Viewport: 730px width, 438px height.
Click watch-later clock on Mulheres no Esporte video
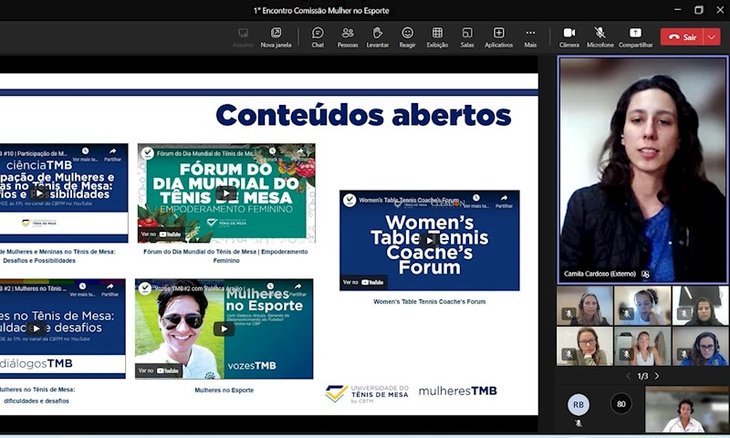(270, 286)
